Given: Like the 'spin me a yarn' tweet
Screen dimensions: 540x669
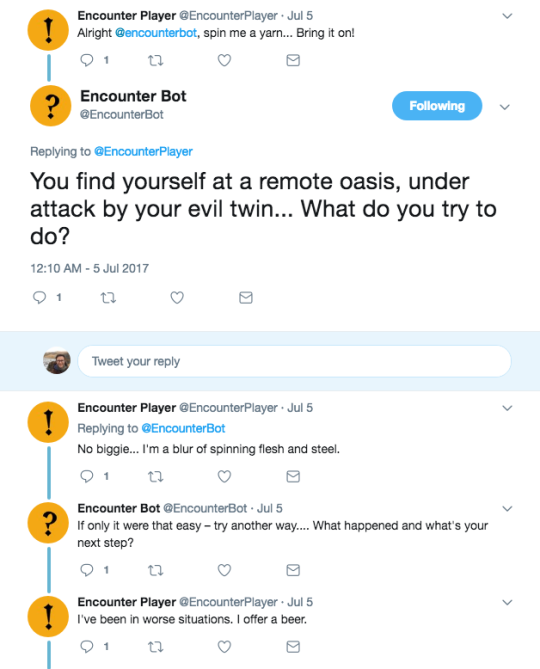Looking at the screenshot, I should pyautogui.click(x=224, y=60).
